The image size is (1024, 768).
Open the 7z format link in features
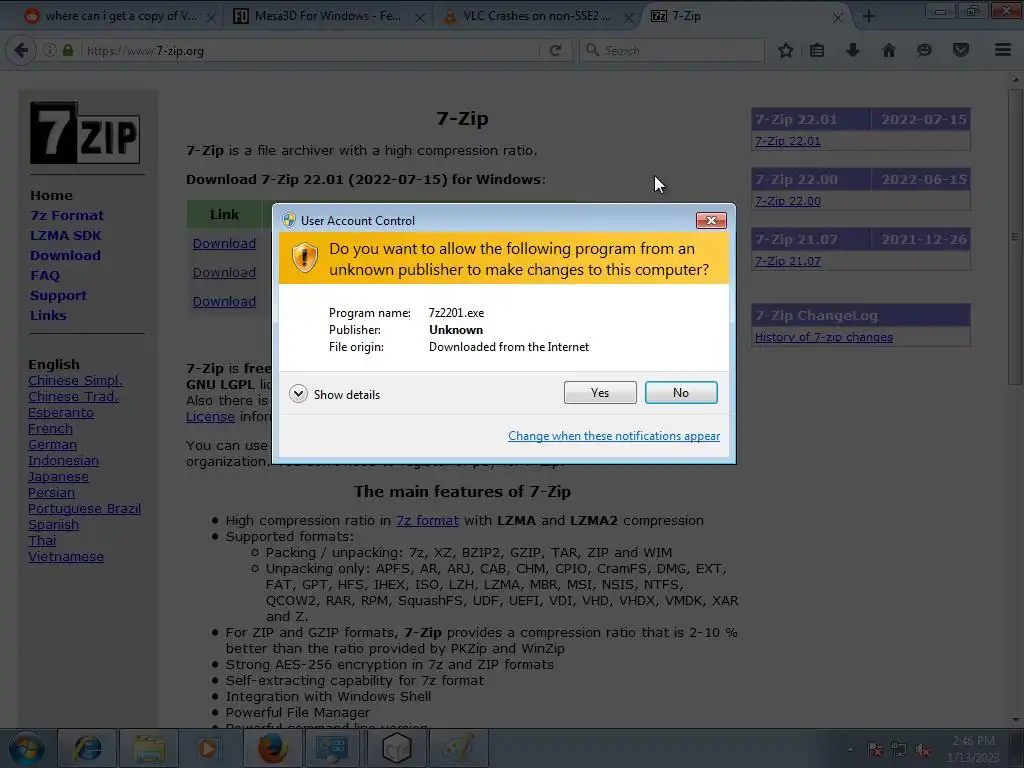click(x=427, y=520)
